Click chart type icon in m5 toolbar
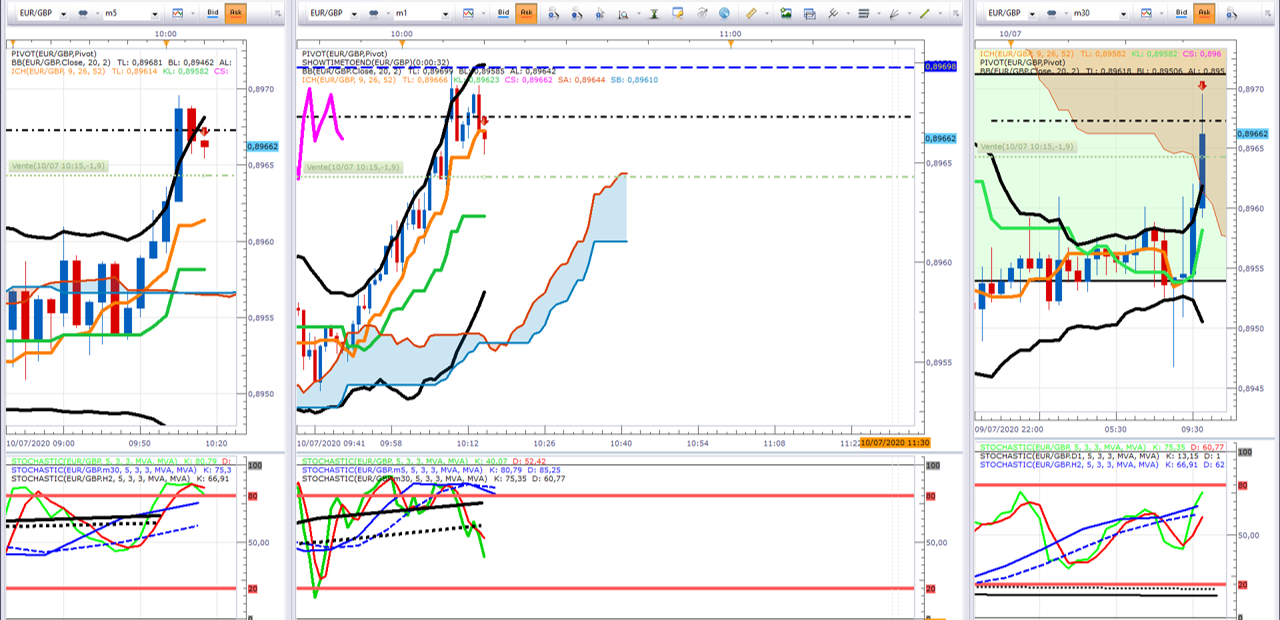Viewport: 1280px width, 620px height. tap(177, 14)
